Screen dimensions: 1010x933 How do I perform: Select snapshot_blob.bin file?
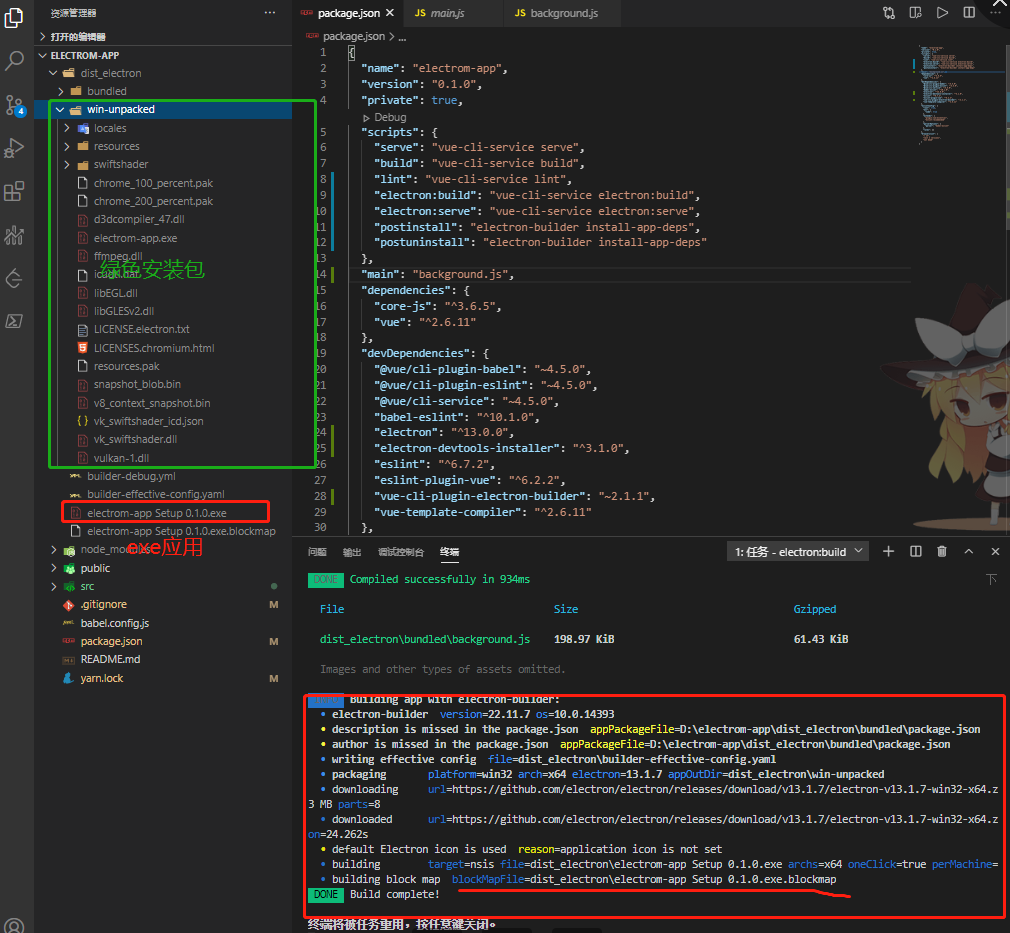164,385
